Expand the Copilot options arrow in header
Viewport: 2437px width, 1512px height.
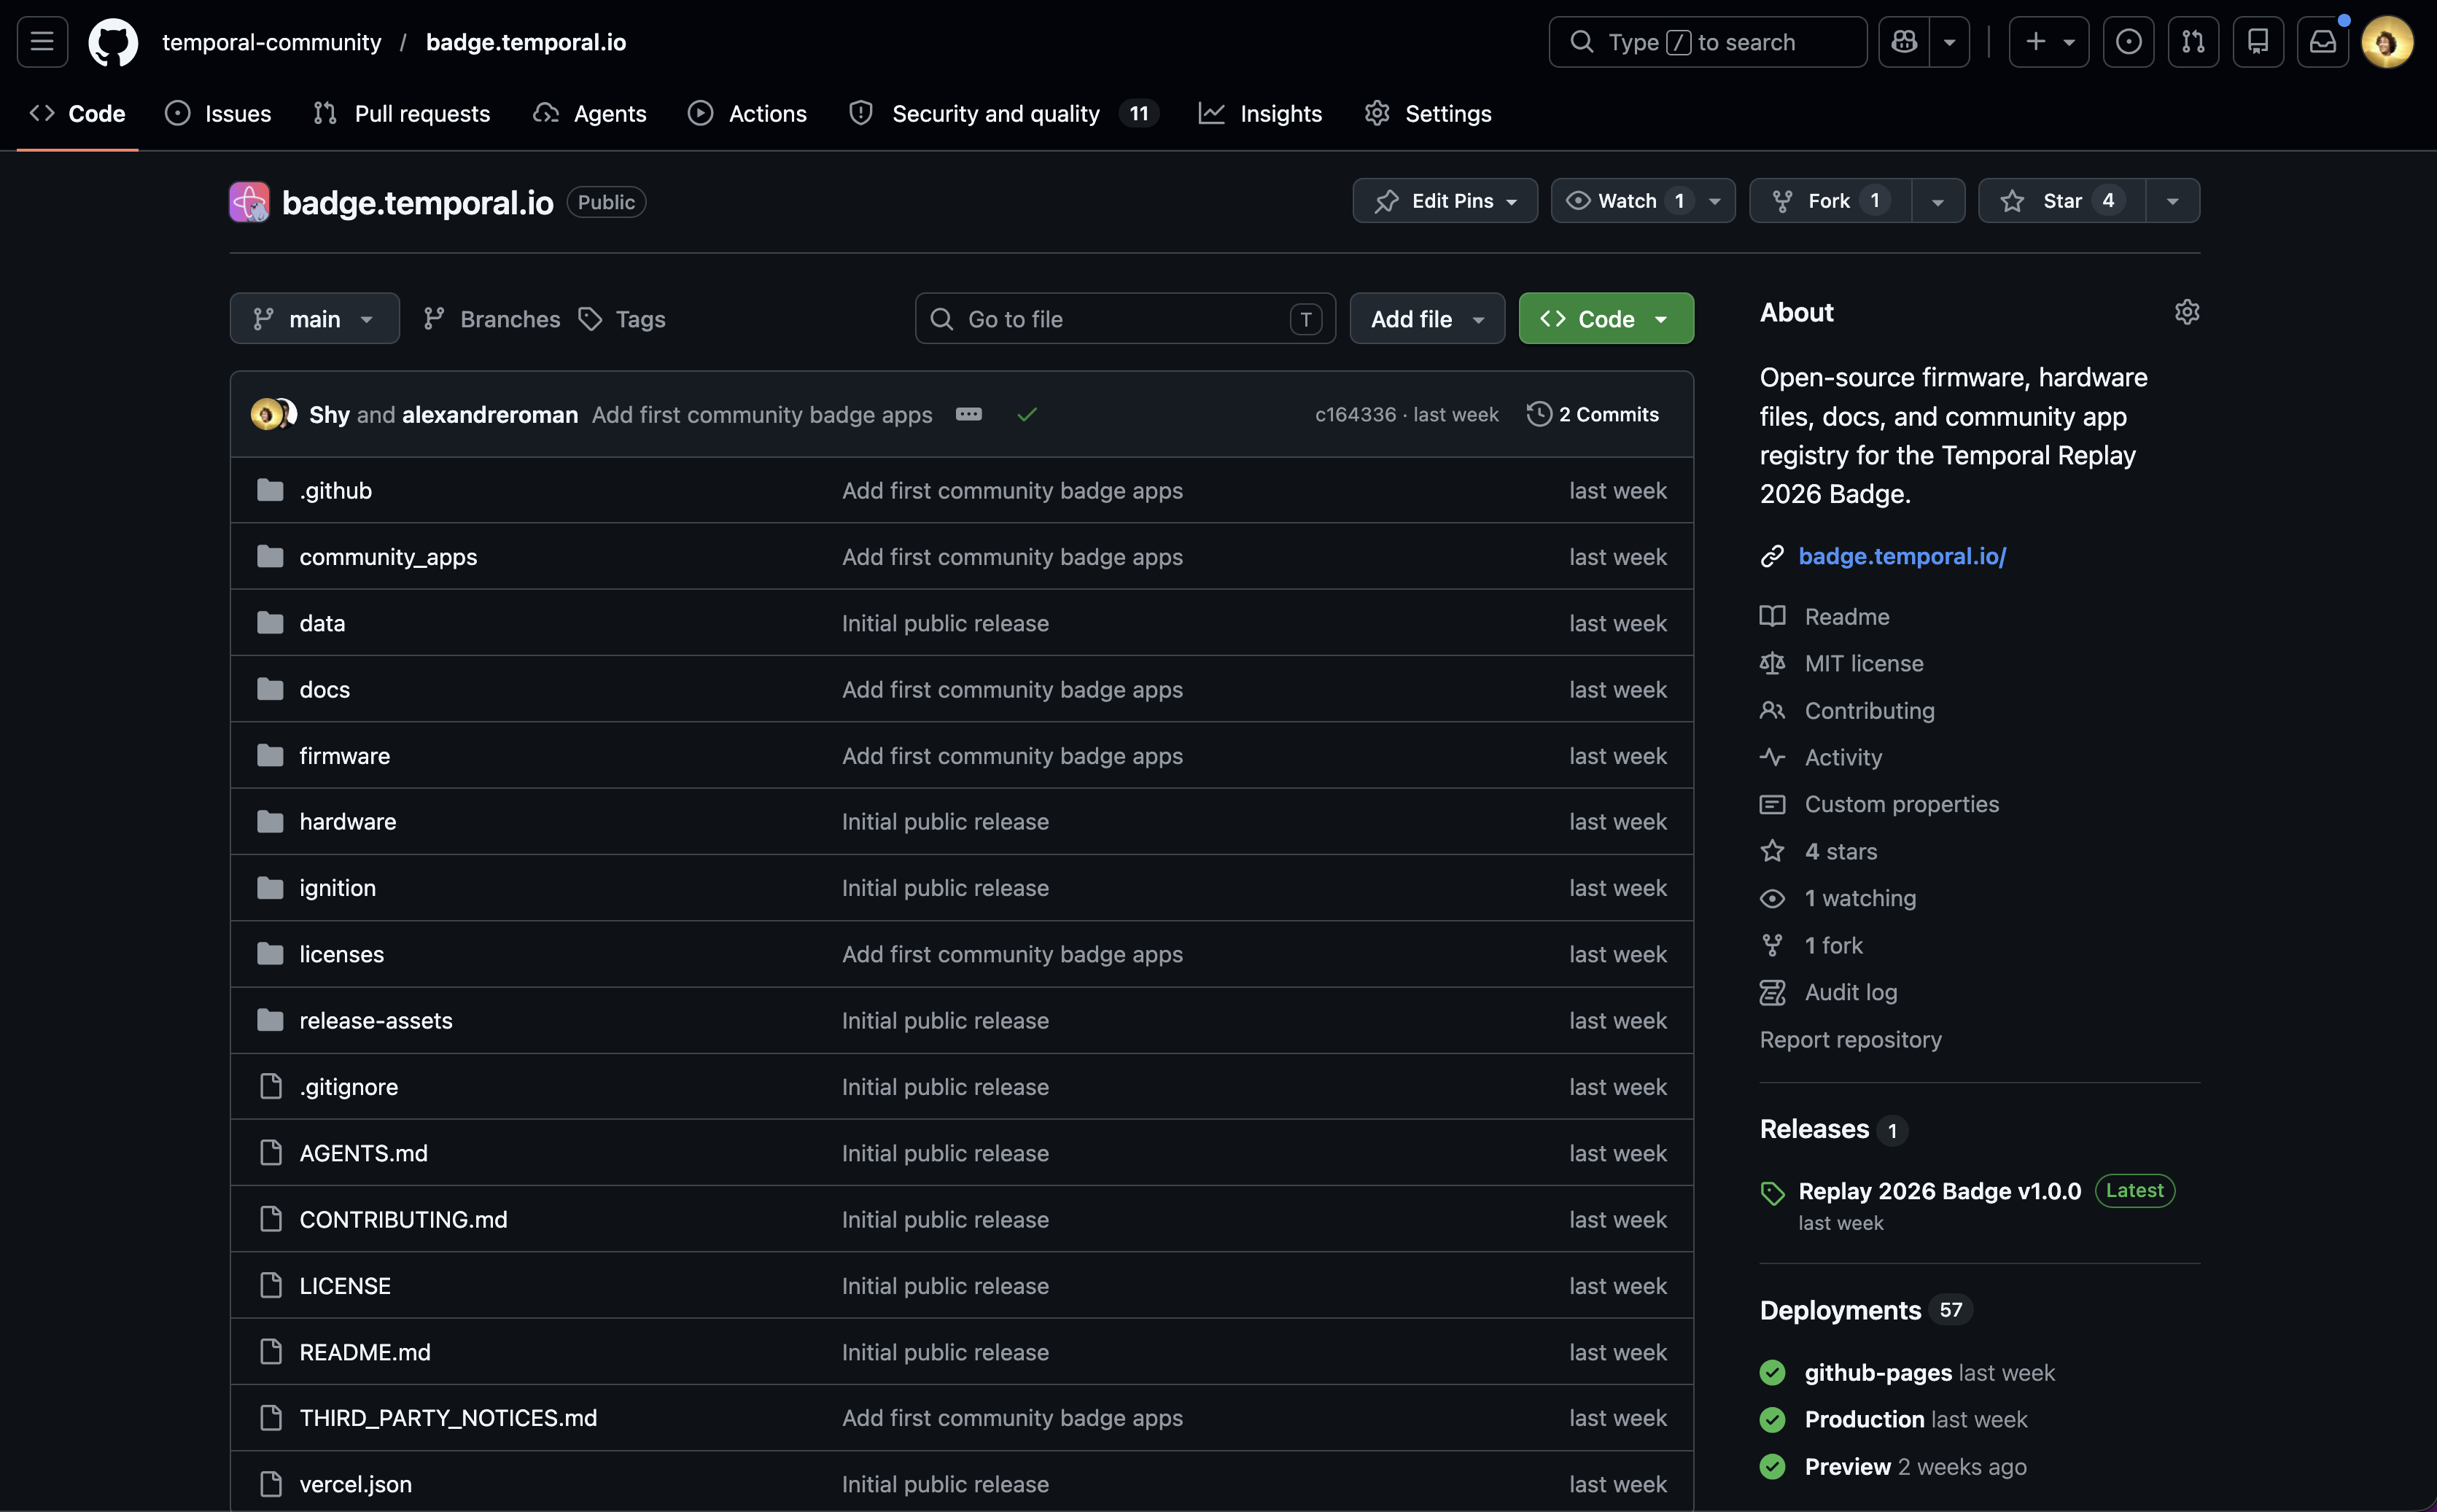point(1950,42)
